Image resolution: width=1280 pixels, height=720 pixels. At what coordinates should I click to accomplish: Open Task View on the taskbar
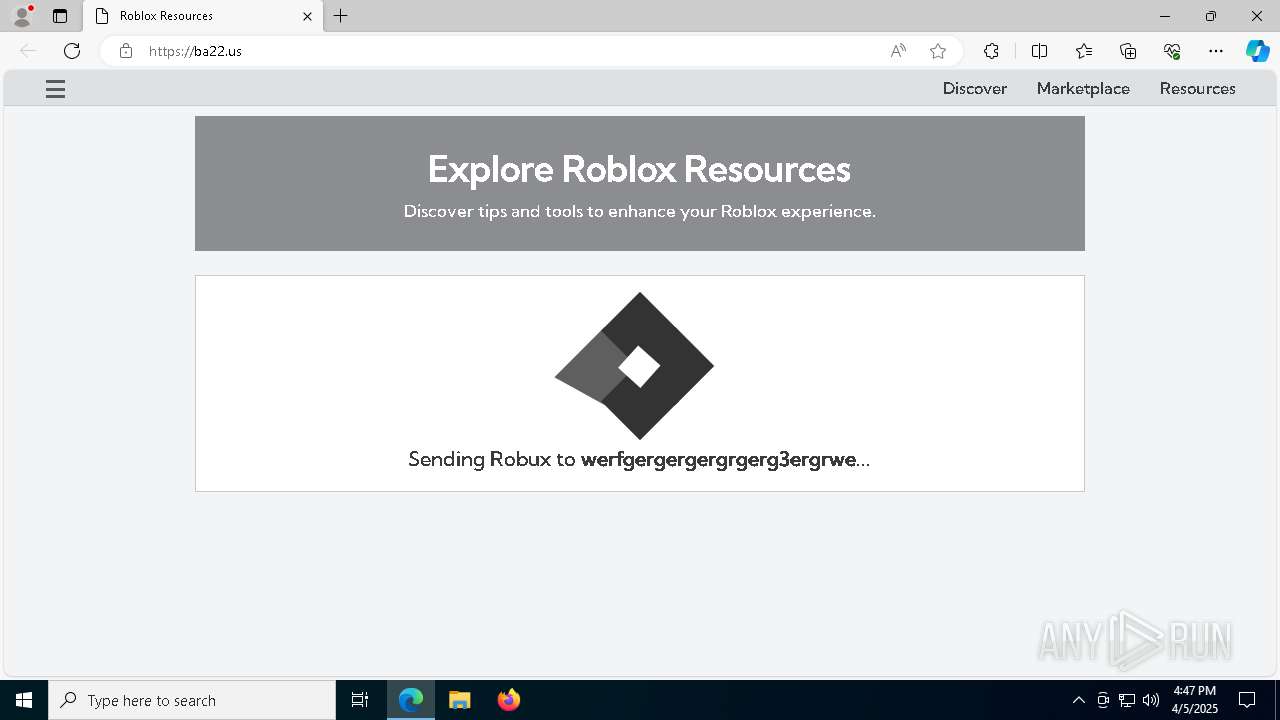click(360, 700)
